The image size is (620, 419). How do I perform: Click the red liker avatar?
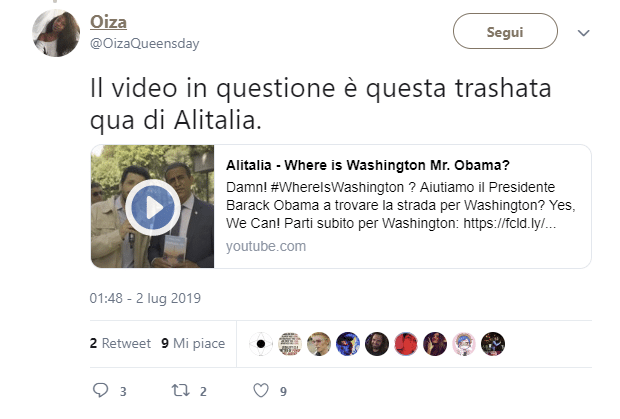406,344
